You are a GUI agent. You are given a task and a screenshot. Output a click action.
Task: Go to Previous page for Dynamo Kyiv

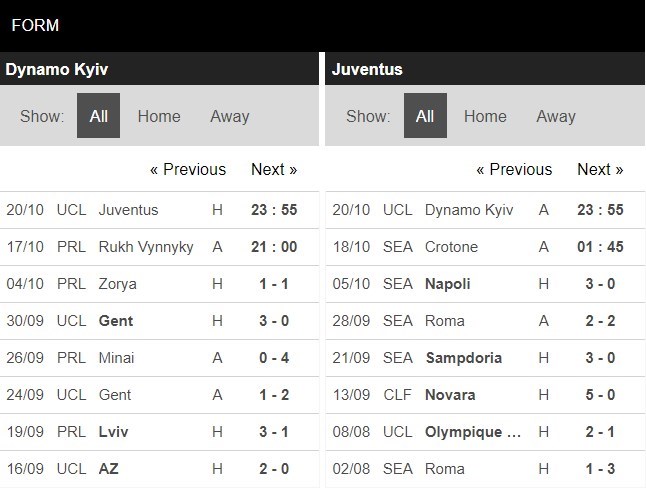pos(188,169)
